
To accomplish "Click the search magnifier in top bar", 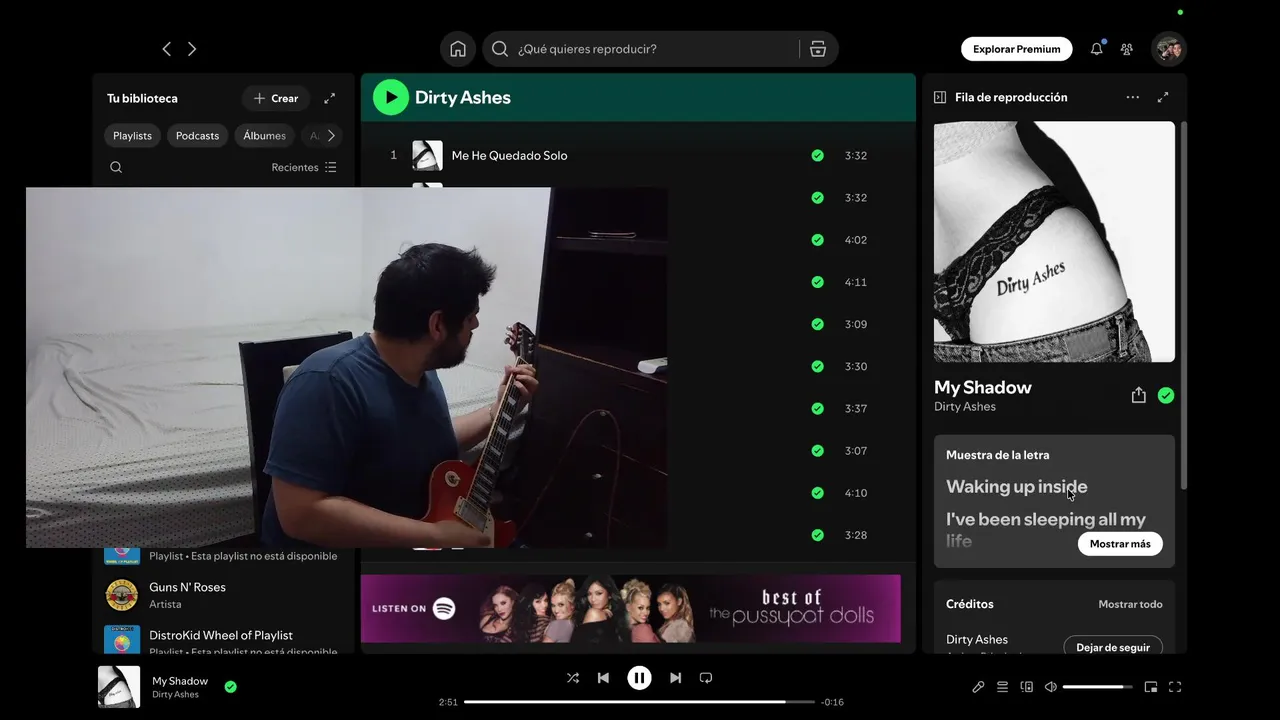I will coord(500,49).
